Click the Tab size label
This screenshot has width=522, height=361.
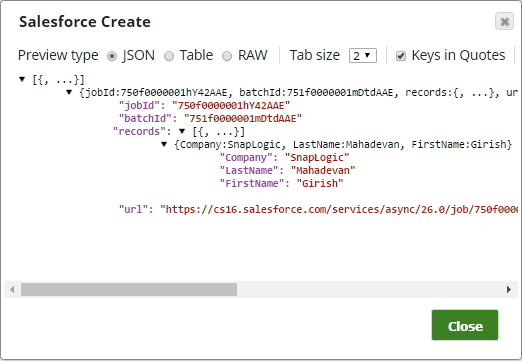pos(315,55)
